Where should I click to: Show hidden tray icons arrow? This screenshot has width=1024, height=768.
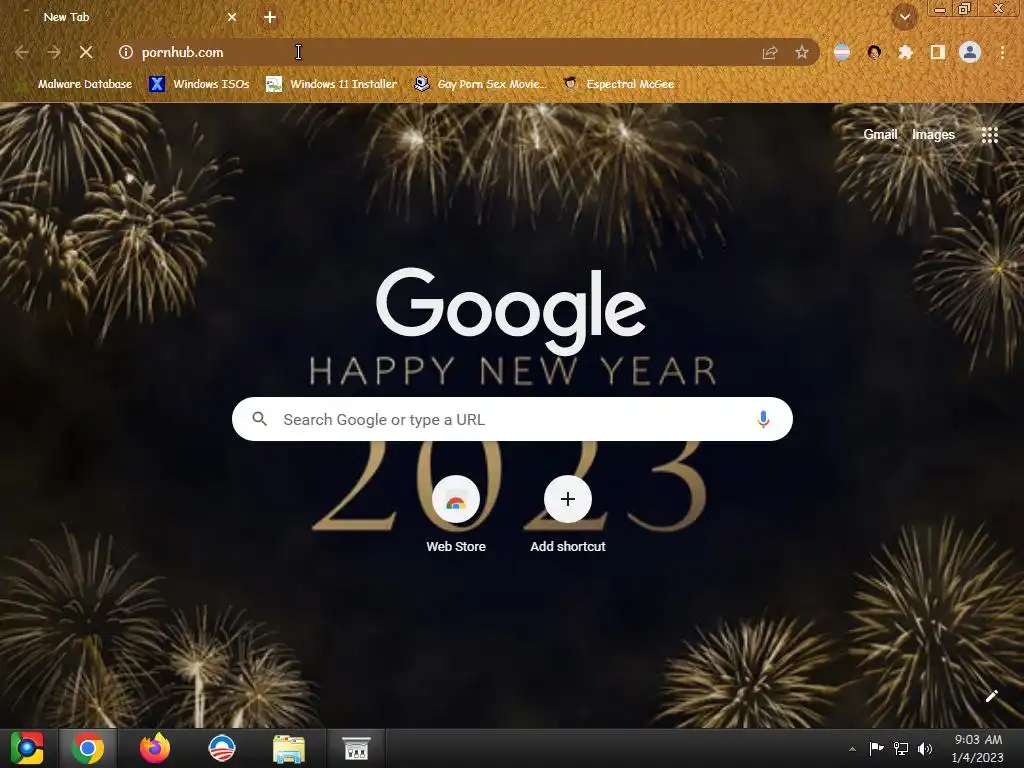coord(852,749)
